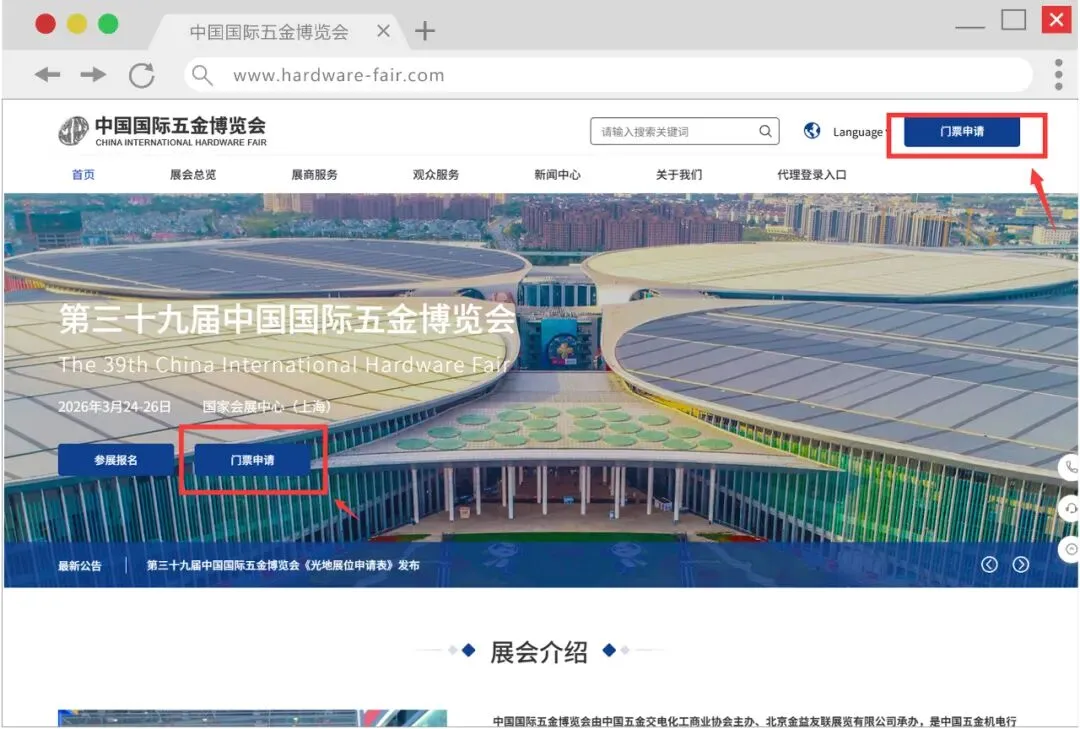Viewport: 1080px width, 729px height.
Task: Click the 门票申请 button in the header
Action: [x=961, y=132]
